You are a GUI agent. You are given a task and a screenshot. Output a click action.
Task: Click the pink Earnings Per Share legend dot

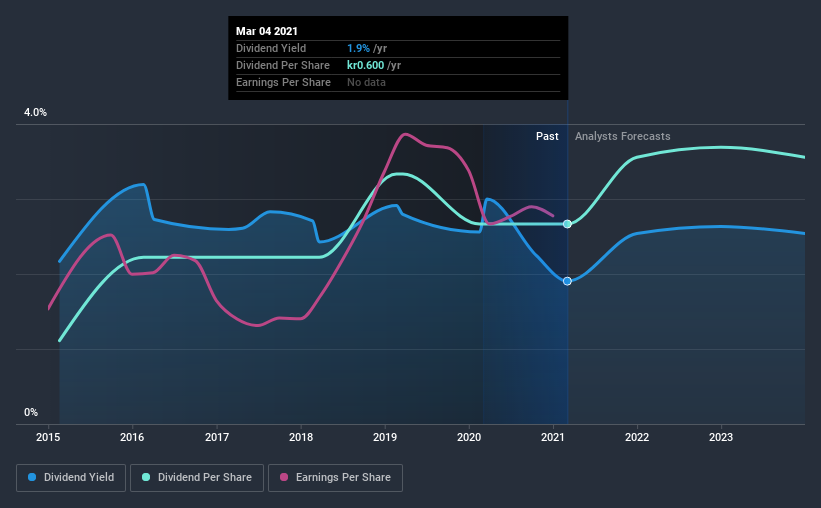click(284, 477)
